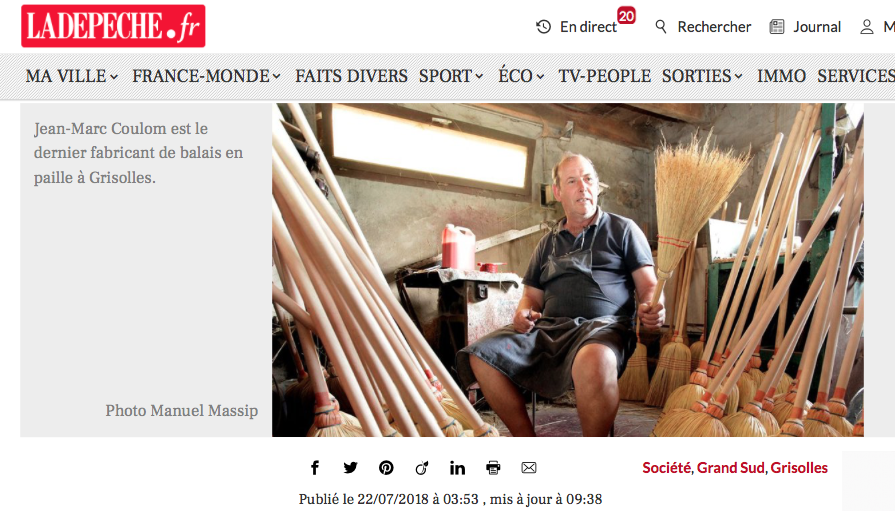The height and width of the screenshot is (511, 895).
Task: Follow the Grisolles tag link
Action: click(799, 468)
